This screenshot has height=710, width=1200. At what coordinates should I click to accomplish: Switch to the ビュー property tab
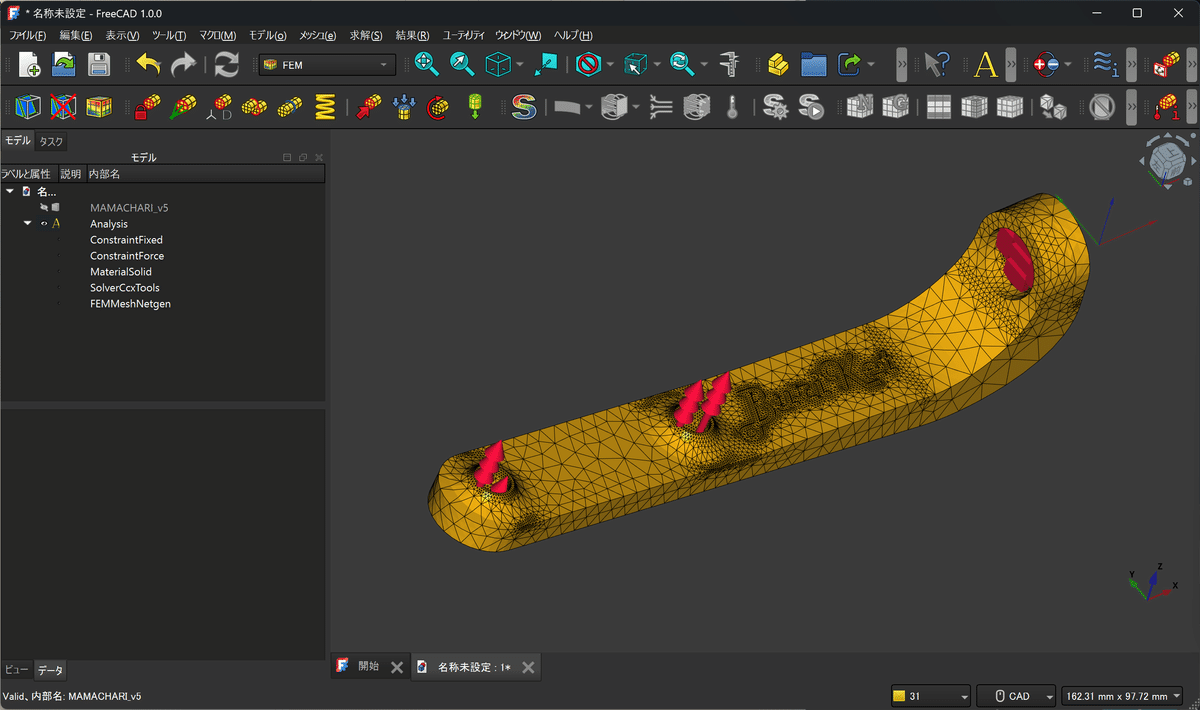point(16,669)
